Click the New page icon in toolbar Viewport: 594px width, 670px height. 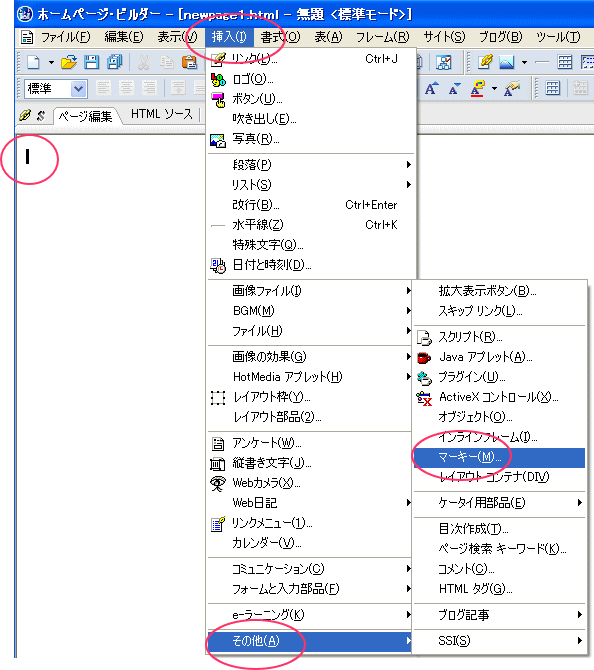tap(33, 62)
